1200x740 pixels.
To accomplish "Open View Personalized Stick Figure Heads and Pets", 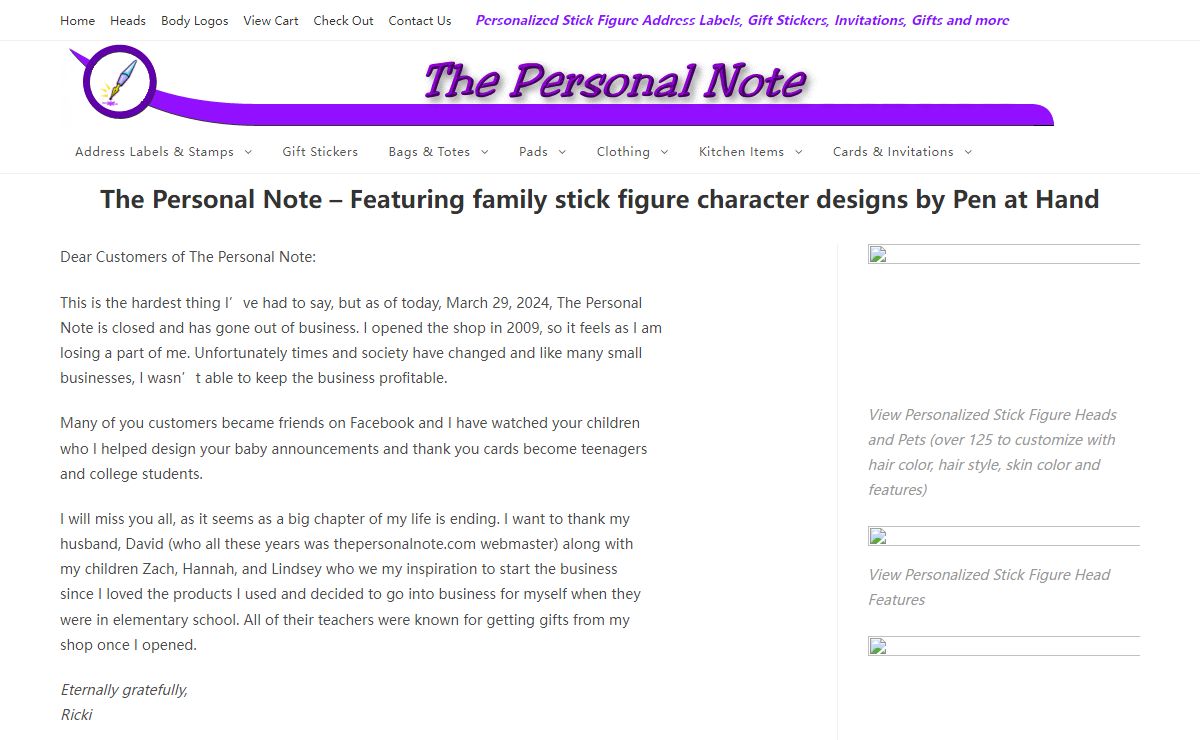I will [992, 452].
